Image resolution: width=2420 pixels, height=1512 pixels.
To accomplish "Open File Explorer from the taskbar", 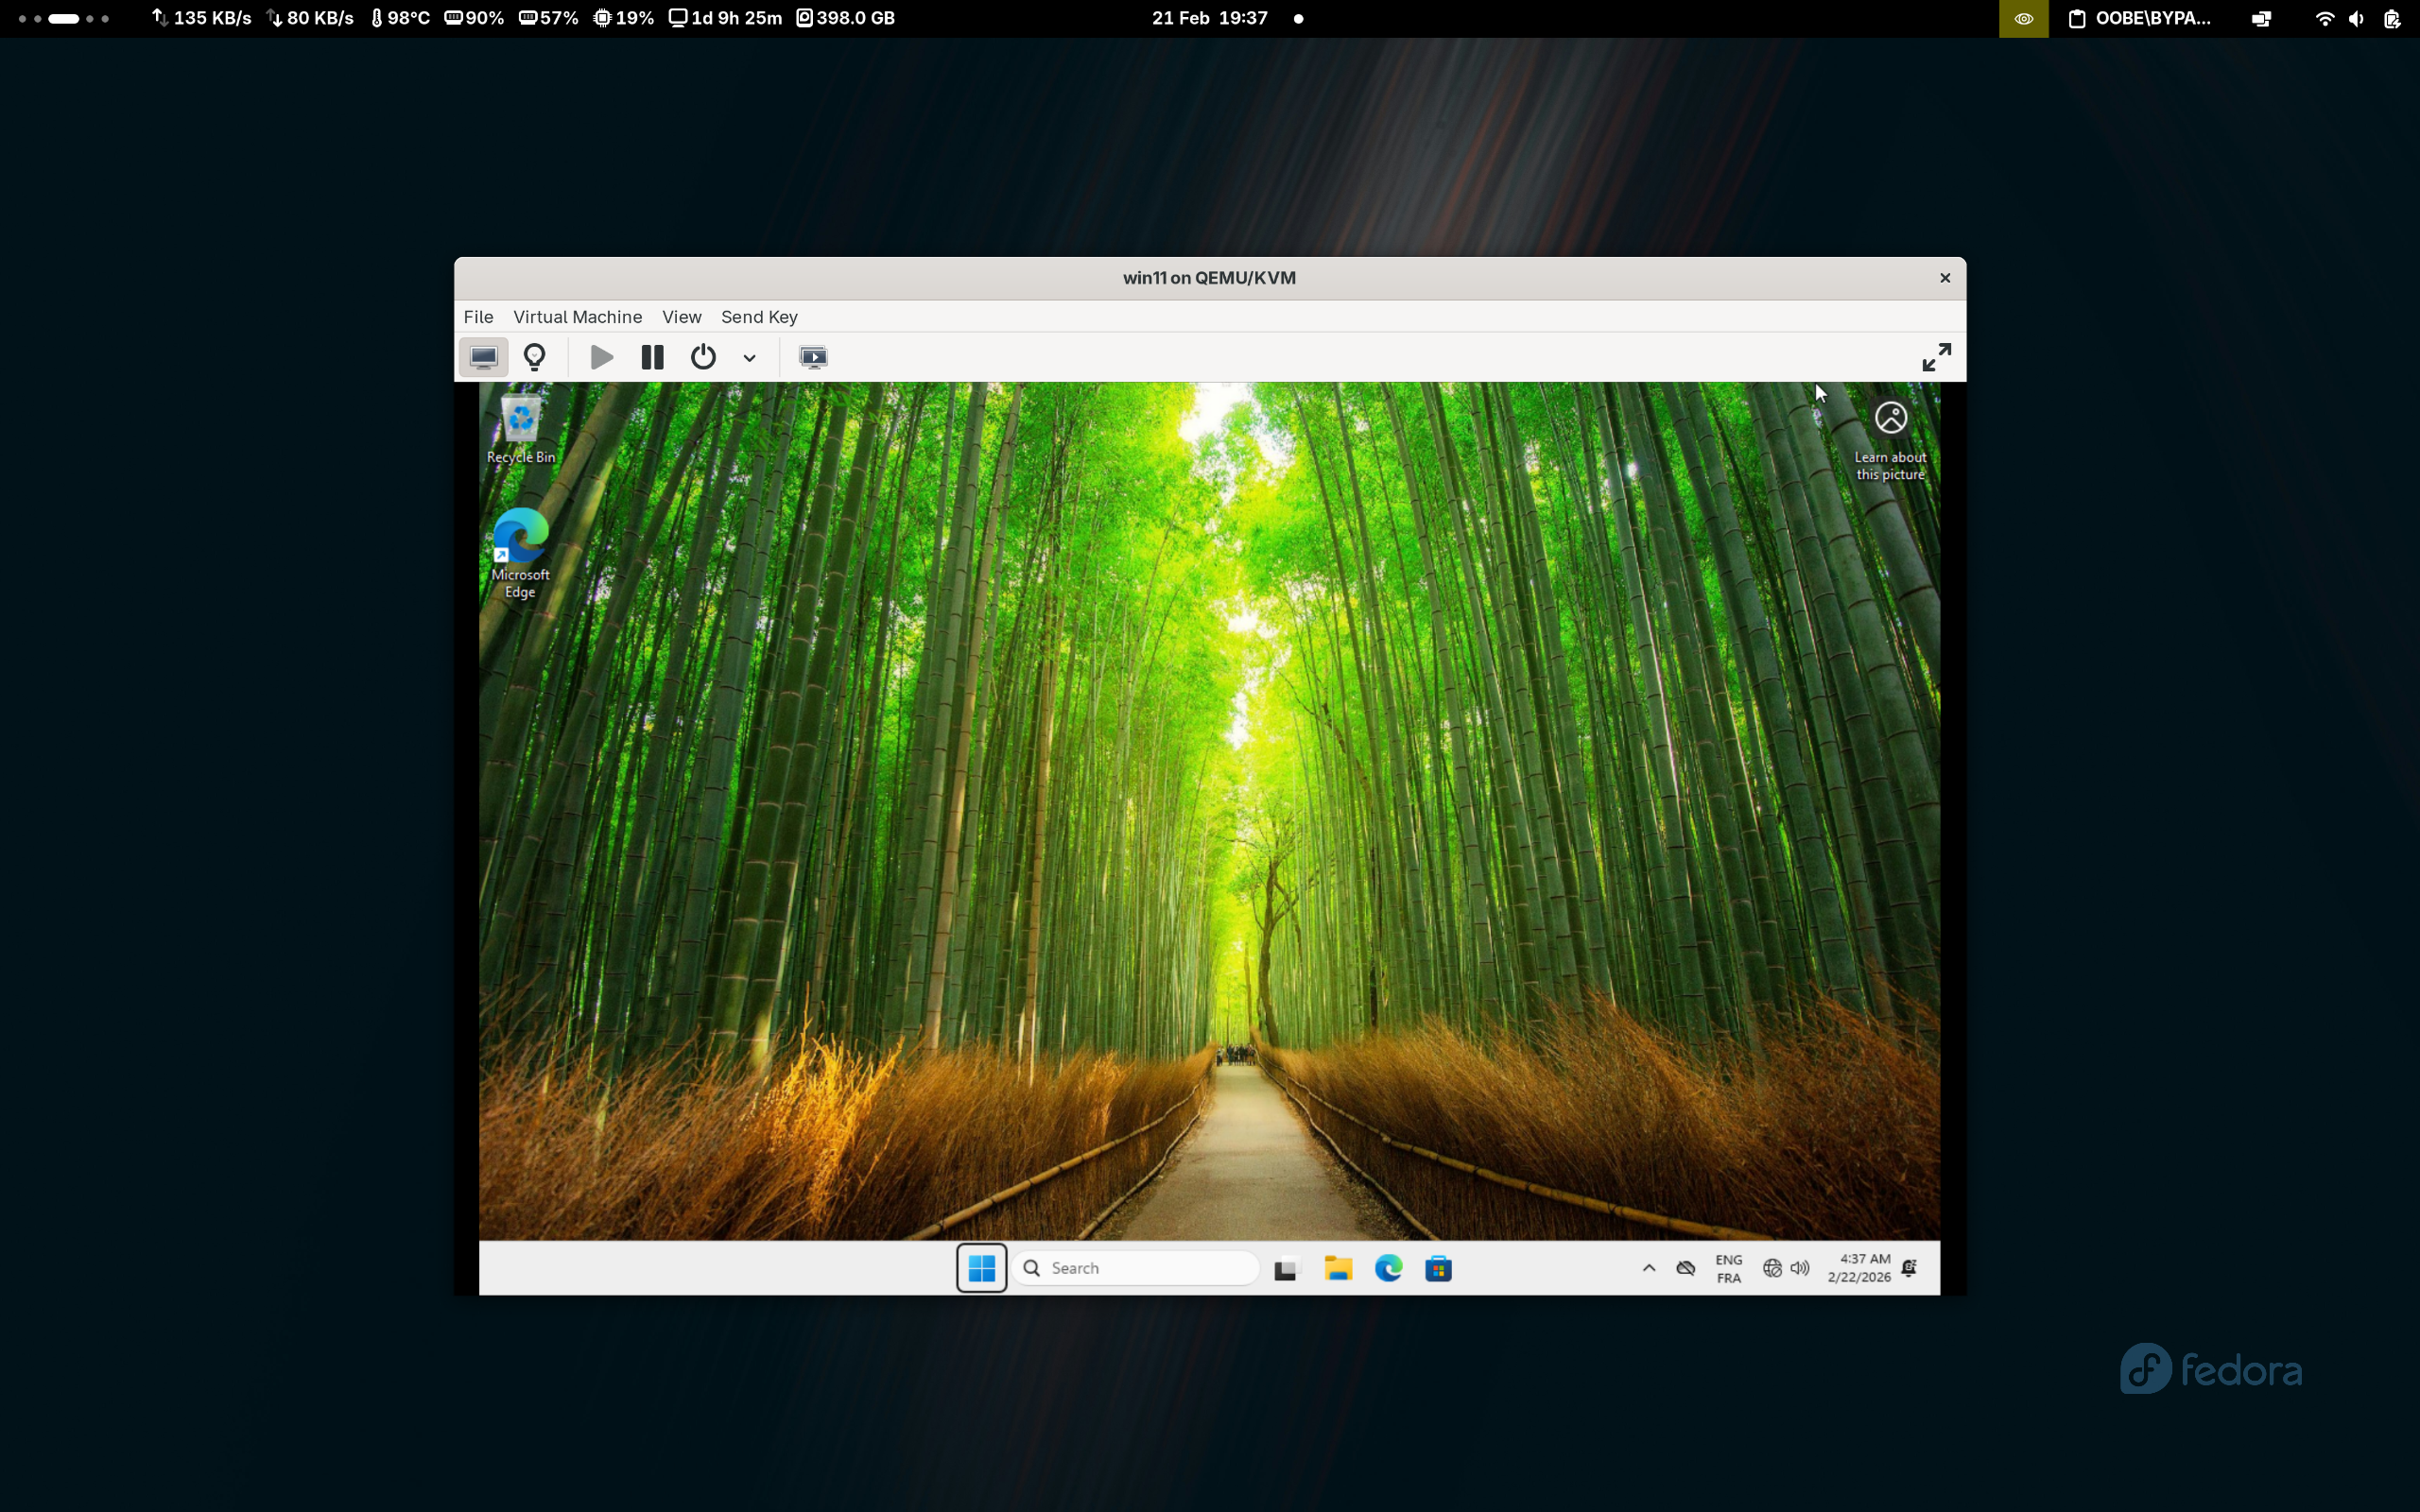I will [1337, 1268].
